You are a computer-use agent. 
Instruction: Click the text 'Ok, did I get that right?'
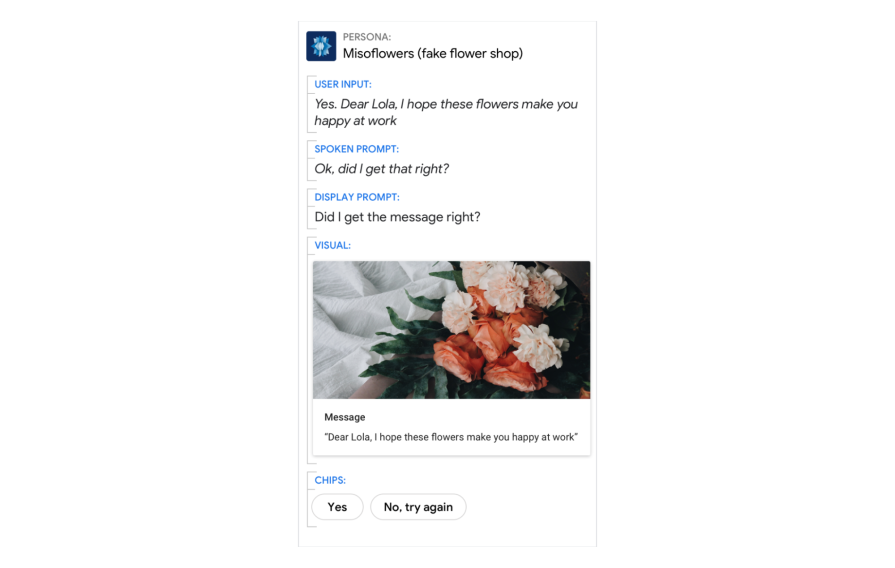point(382,169)
